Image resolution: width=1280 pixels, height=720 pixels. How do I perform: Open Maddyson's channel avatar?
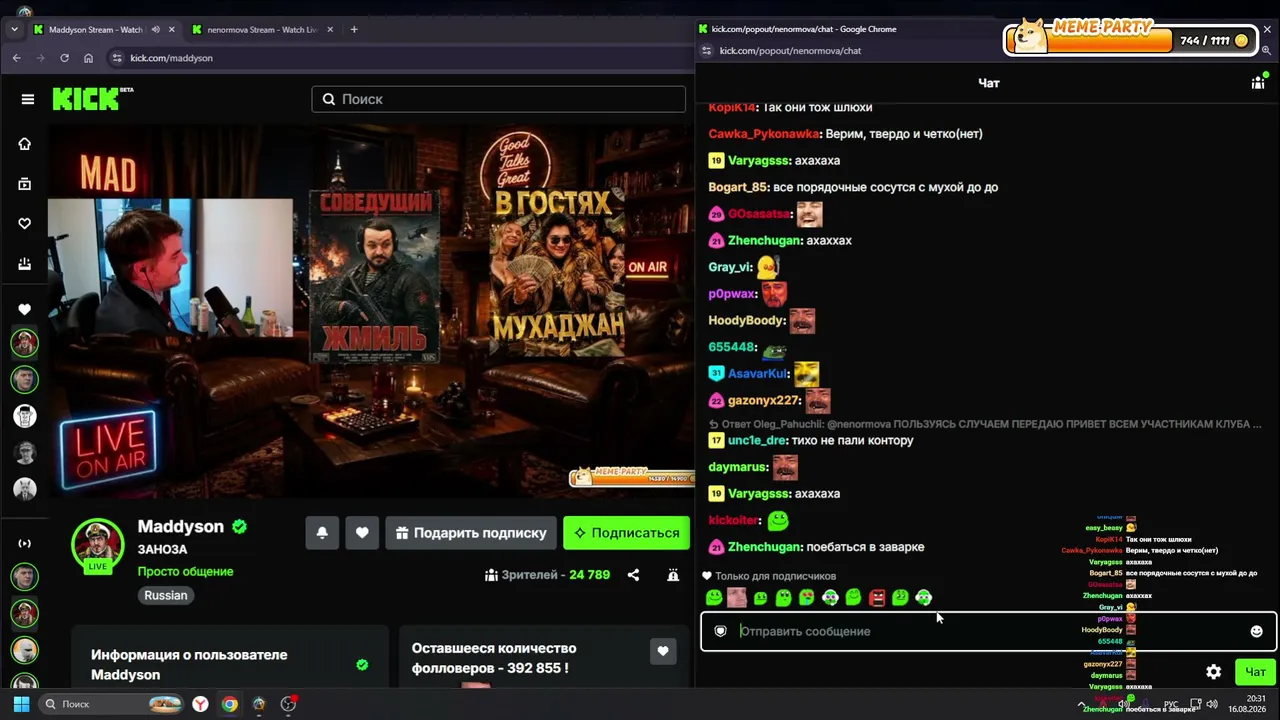tap(97, 545)
